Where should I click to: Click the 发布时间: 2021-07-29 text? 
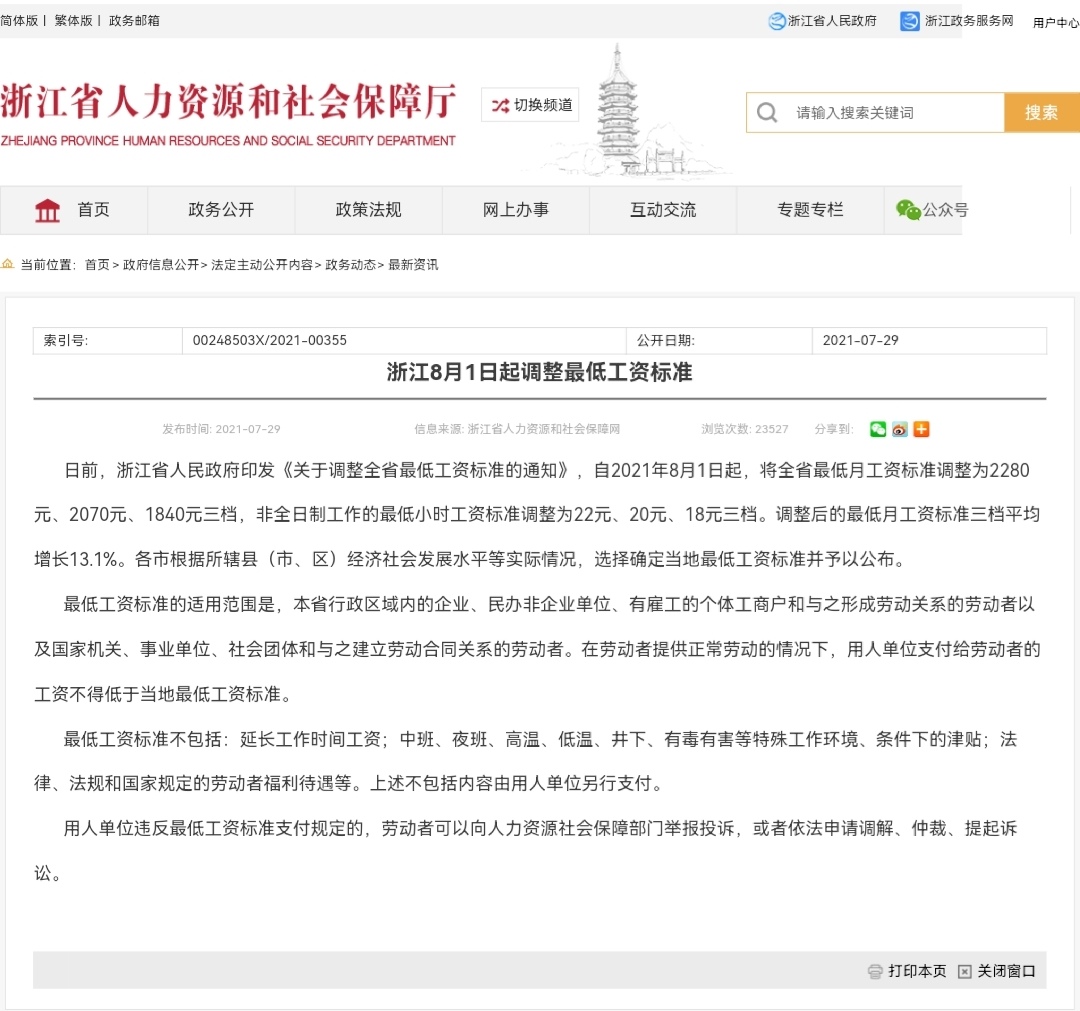click(221, 429)
